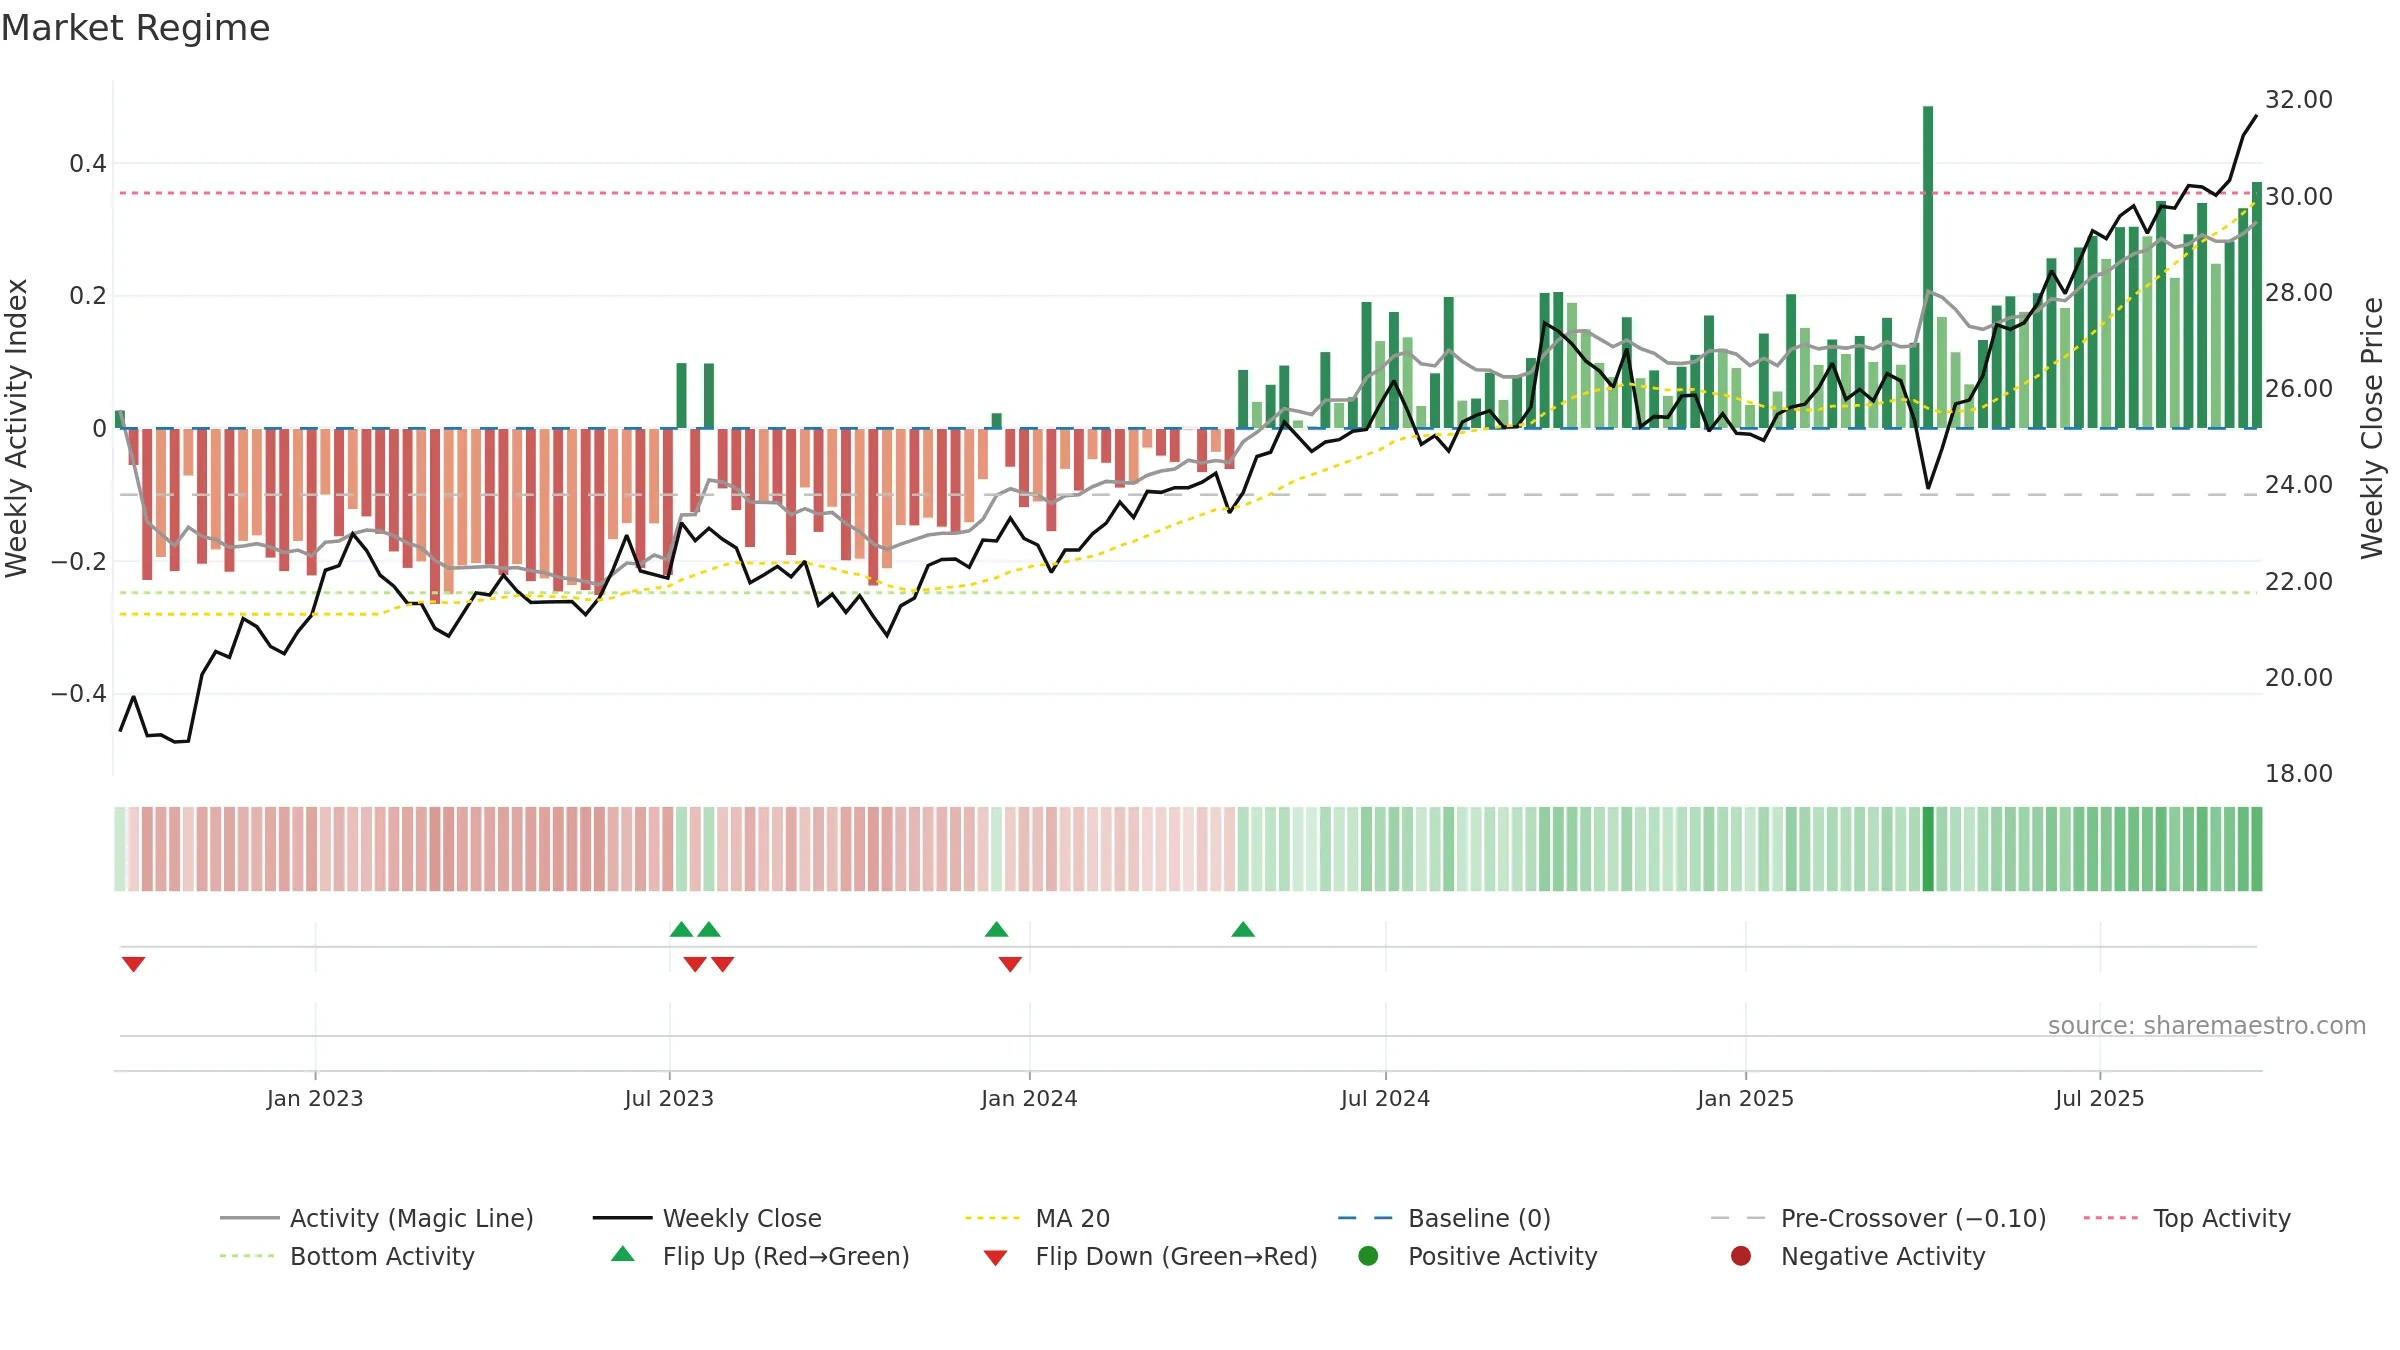Click the 24.00 price axis value

2299,484
